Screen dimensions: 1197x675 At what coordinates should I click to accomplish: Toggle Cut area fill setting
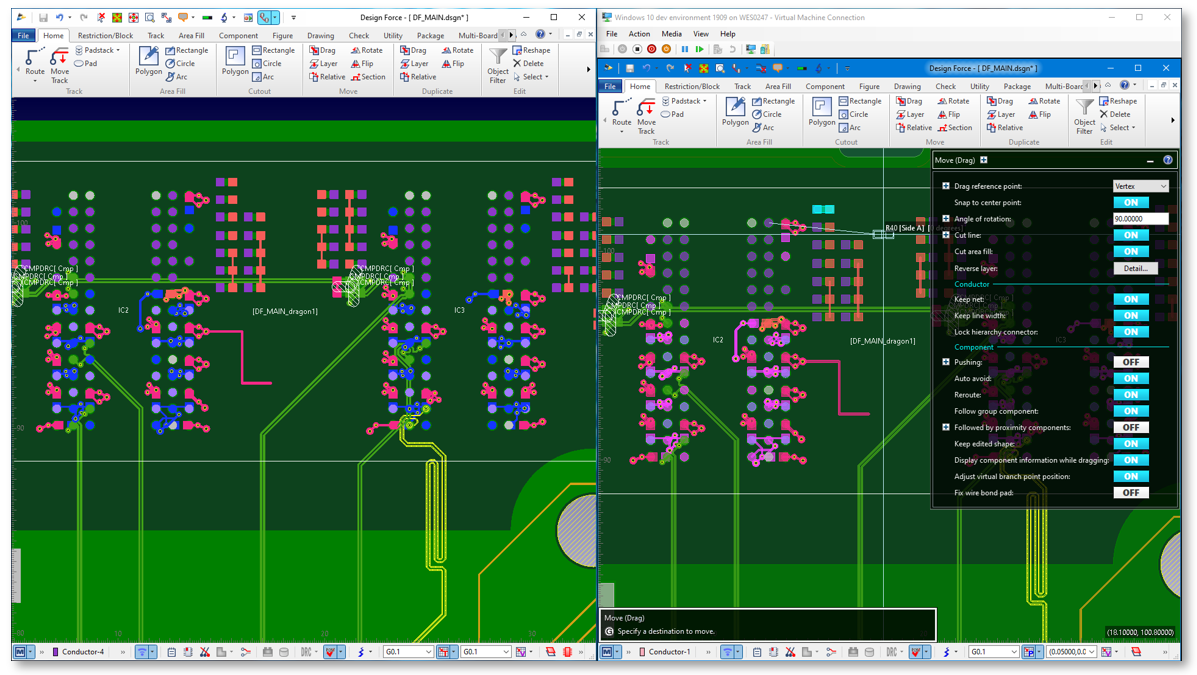1131,251
